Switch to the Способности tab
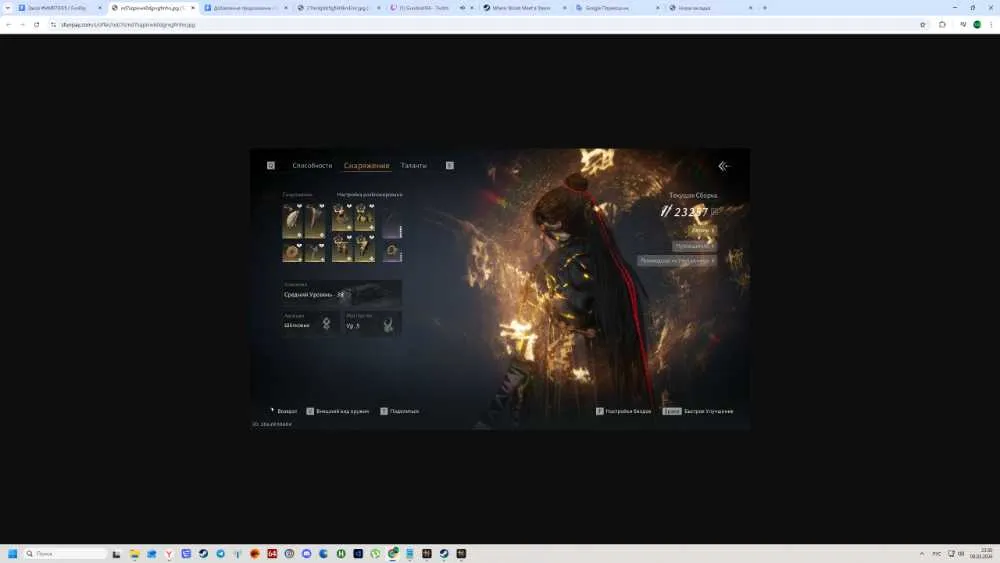The image size is (1000, 563). click(x=312, y=166)
